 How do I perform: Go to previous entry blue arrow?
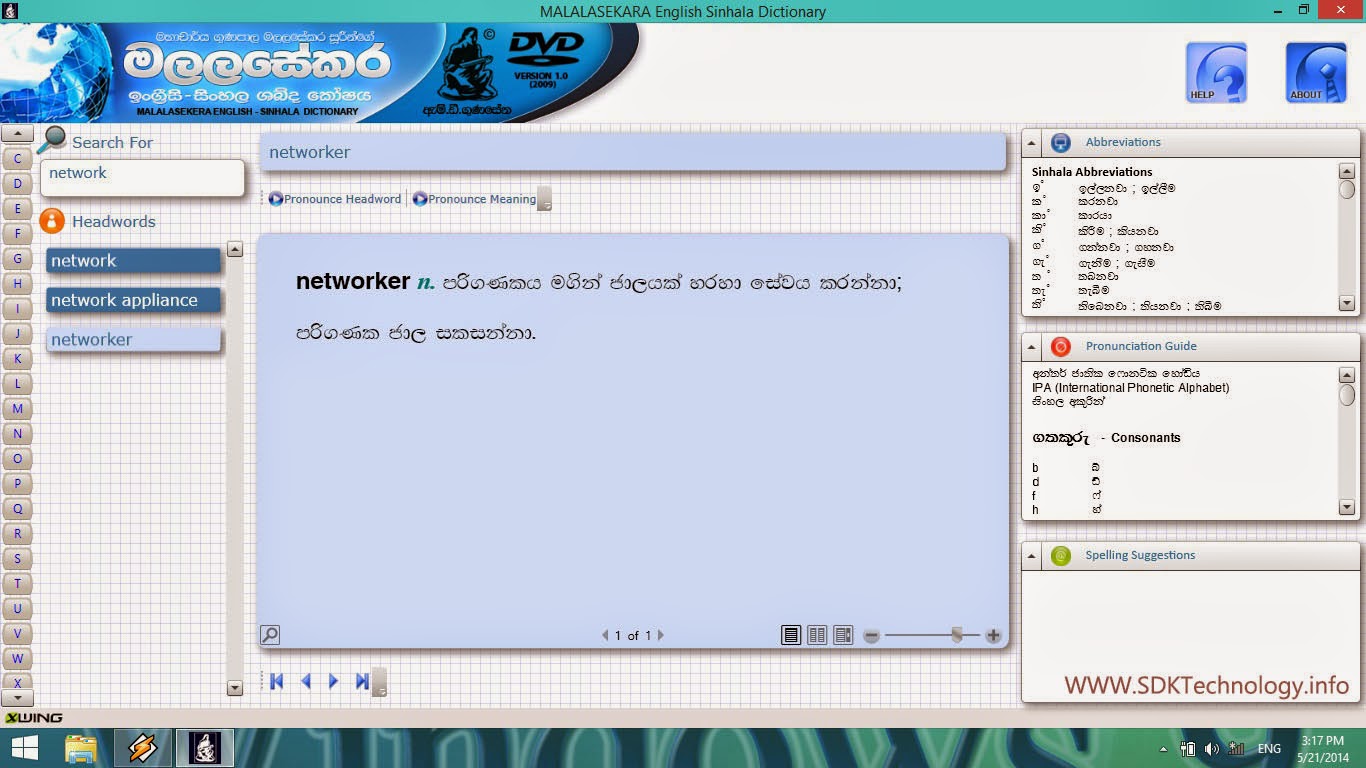(306, 681)
